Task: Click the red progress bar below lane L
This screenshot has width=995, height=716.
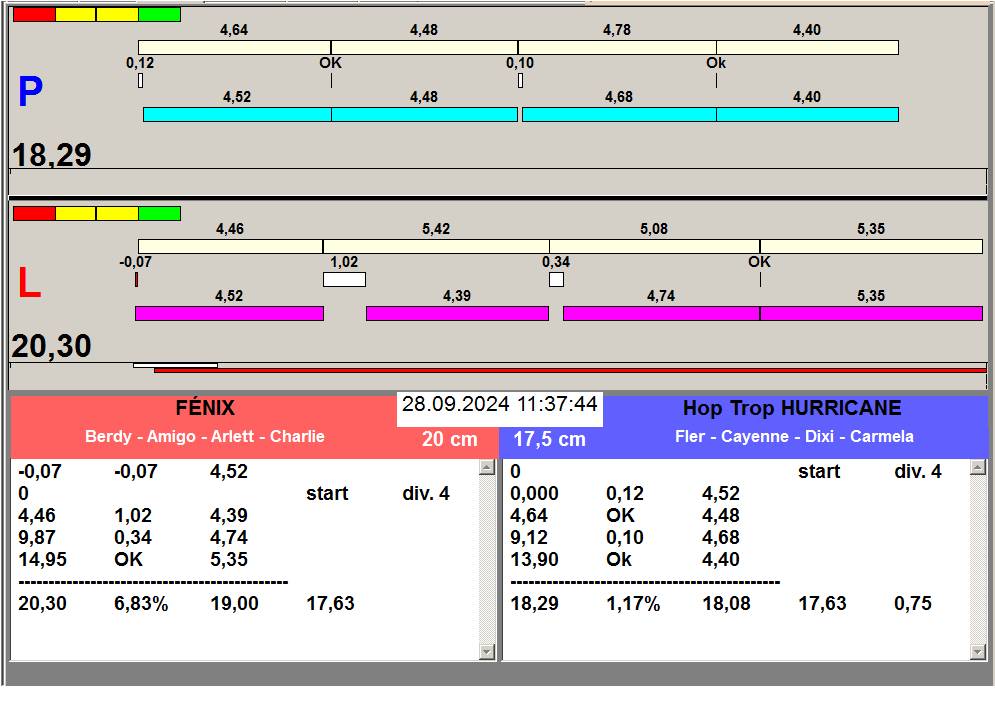Action: pyautogui.click(x=570, y=370)
